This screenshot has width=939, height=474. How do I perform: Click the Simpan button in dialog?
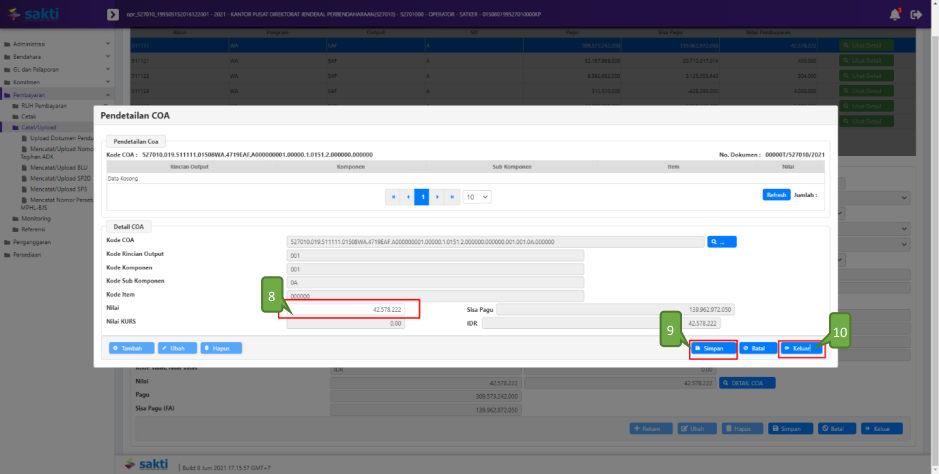pyautogui.click(x=713, y=348)
